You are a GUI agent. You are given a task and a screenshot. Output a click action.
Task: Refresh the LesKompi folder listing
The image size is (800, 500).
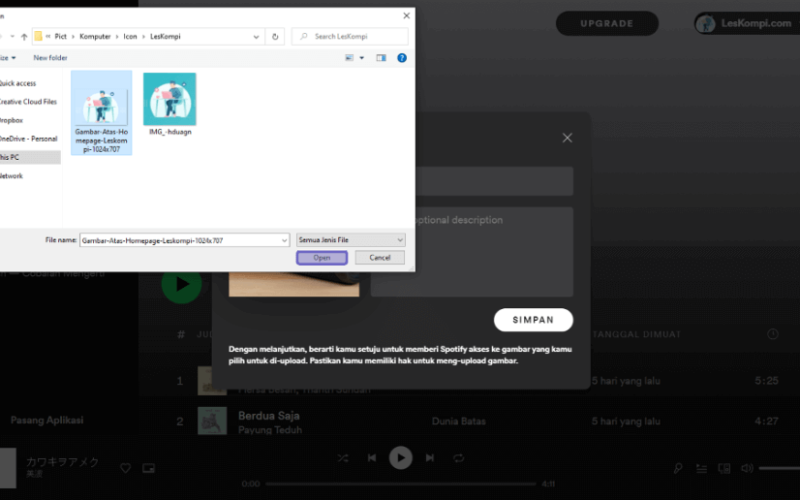(x=275, y=37)
